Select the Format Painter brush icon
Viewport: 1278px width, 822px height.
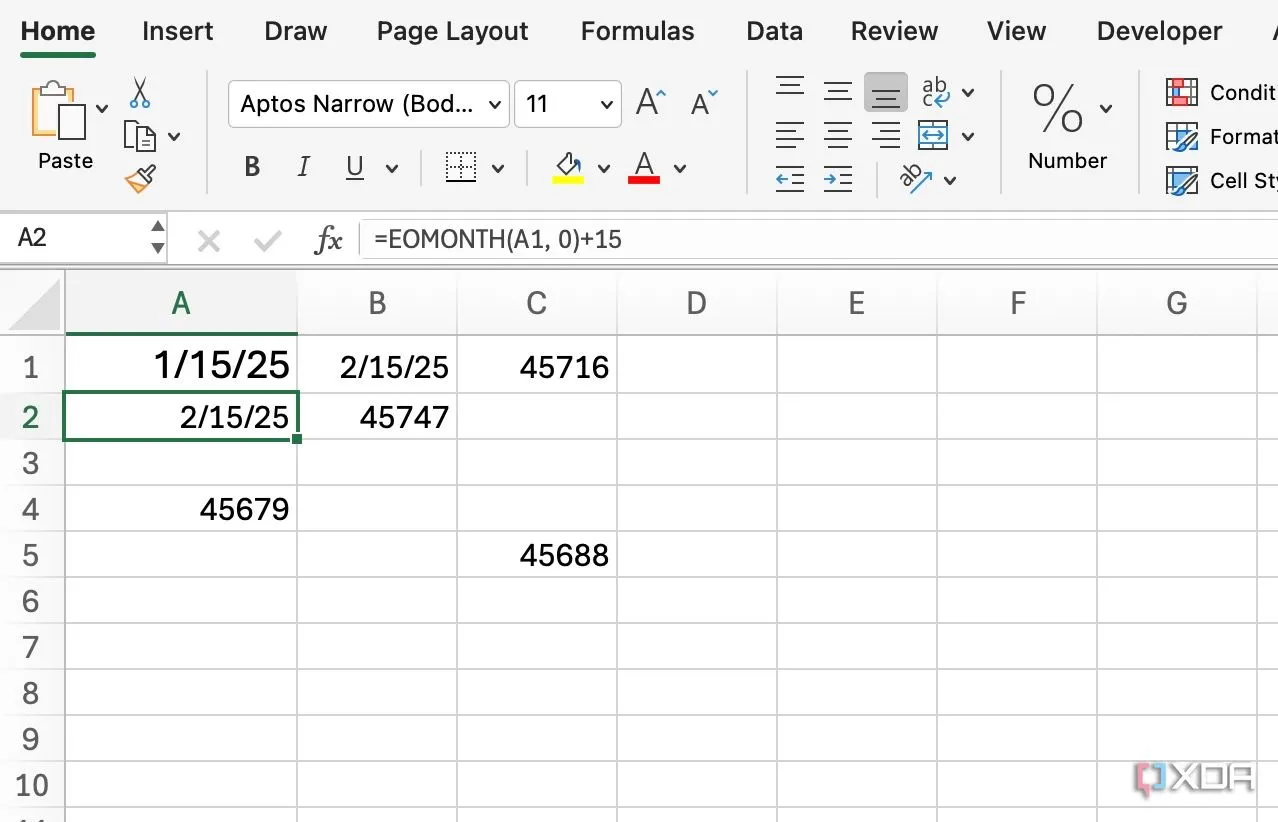click(140, 179)
